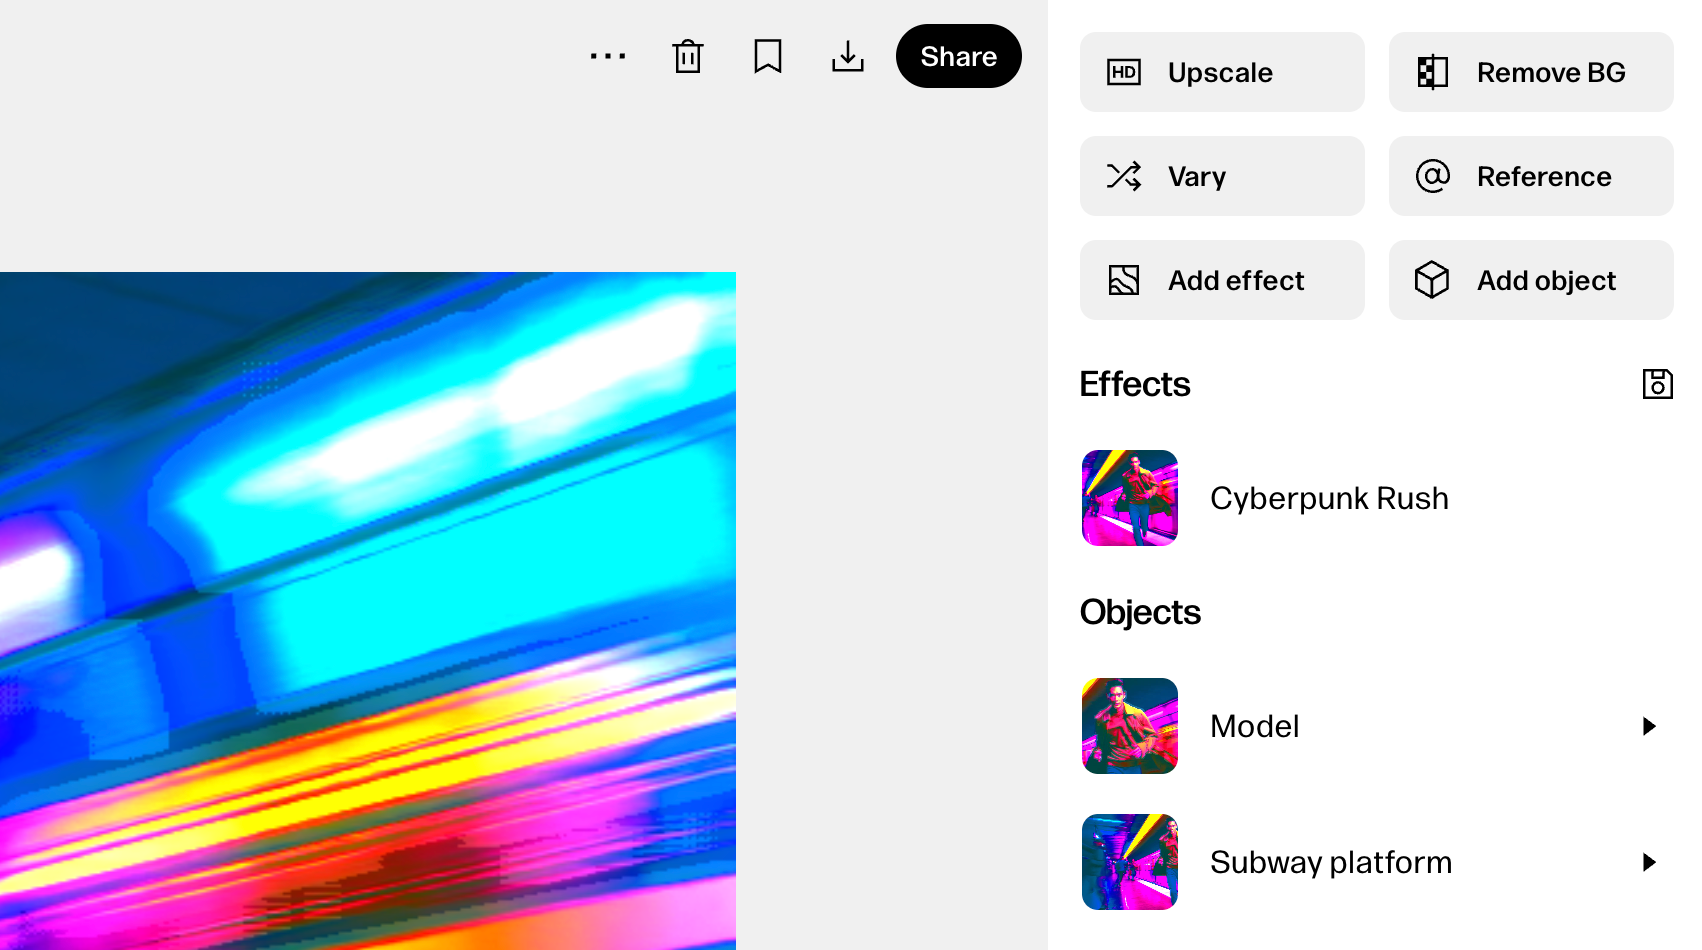Click the Add effect button
Viewport: 1702px width, 950px height.
(1221, 280)
